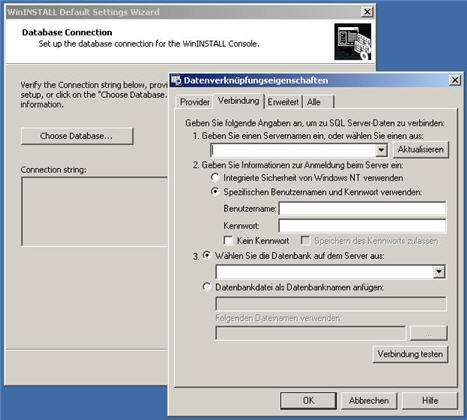
Task: Open the Erweitert tab
Action: (x=283, y=102)
